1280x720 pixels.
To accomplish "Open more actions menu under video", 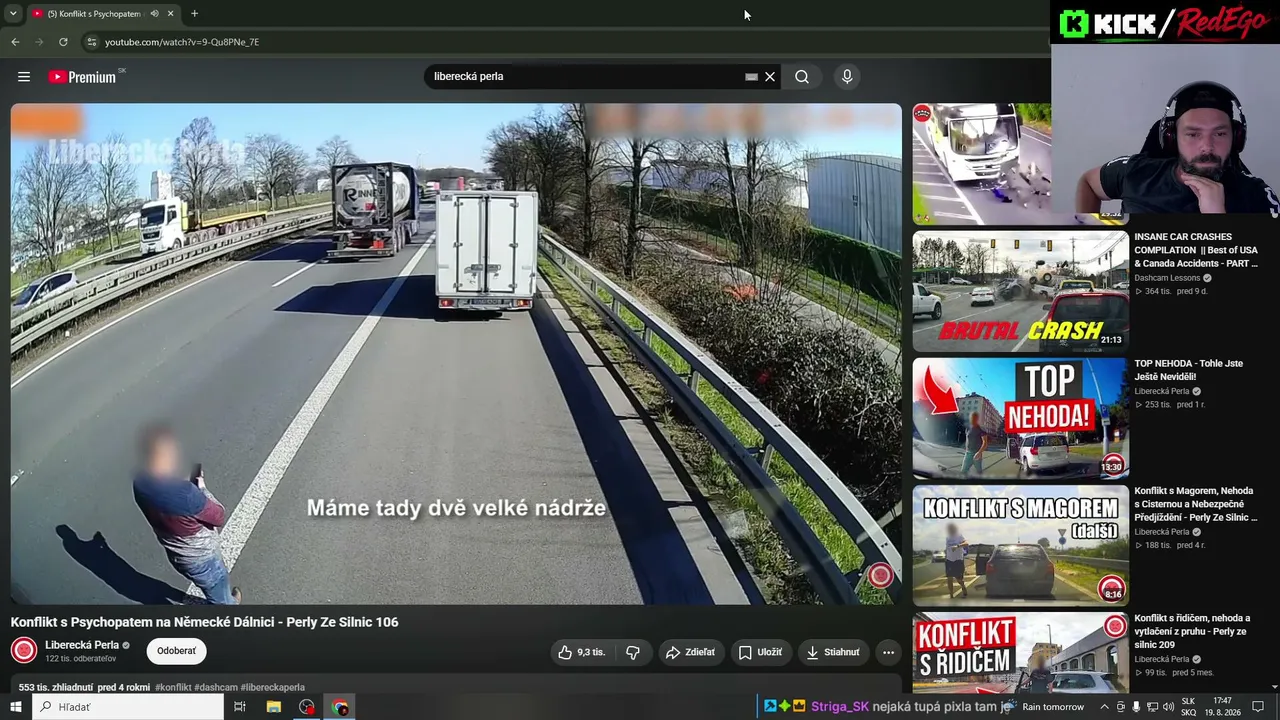I will click(x=888, y=652).
